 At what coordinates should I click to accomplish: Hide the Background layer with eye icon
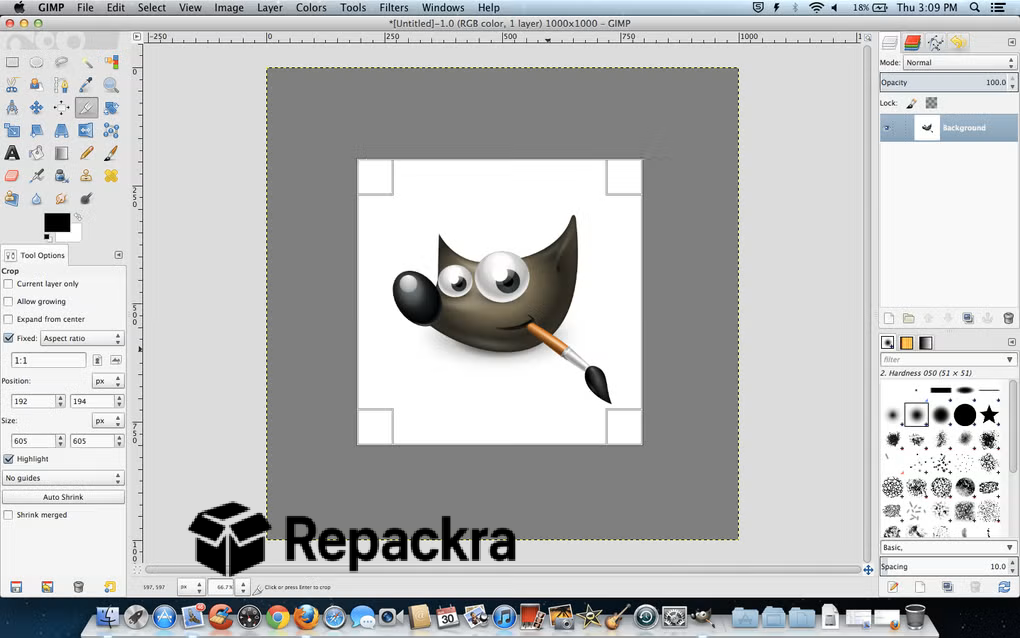point(887,128)
